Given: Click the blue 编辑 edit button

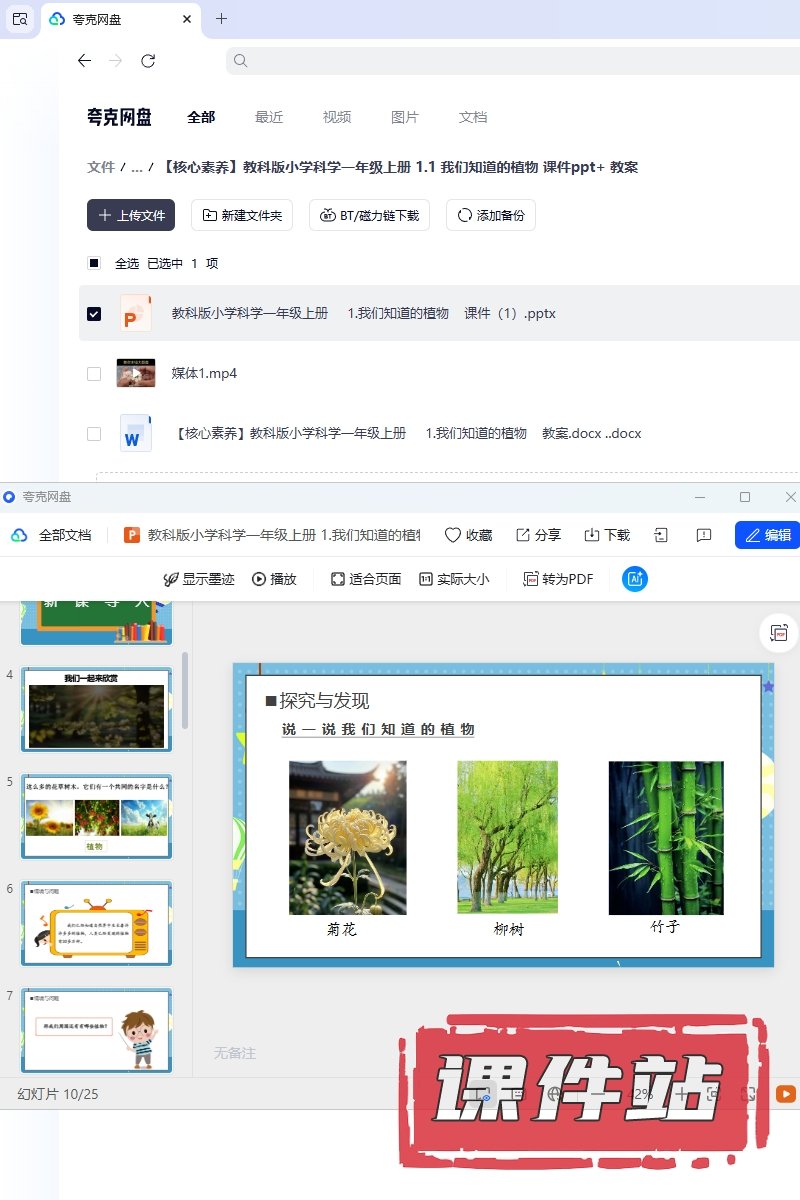Looking at the screenshot, I should [767, 535].
